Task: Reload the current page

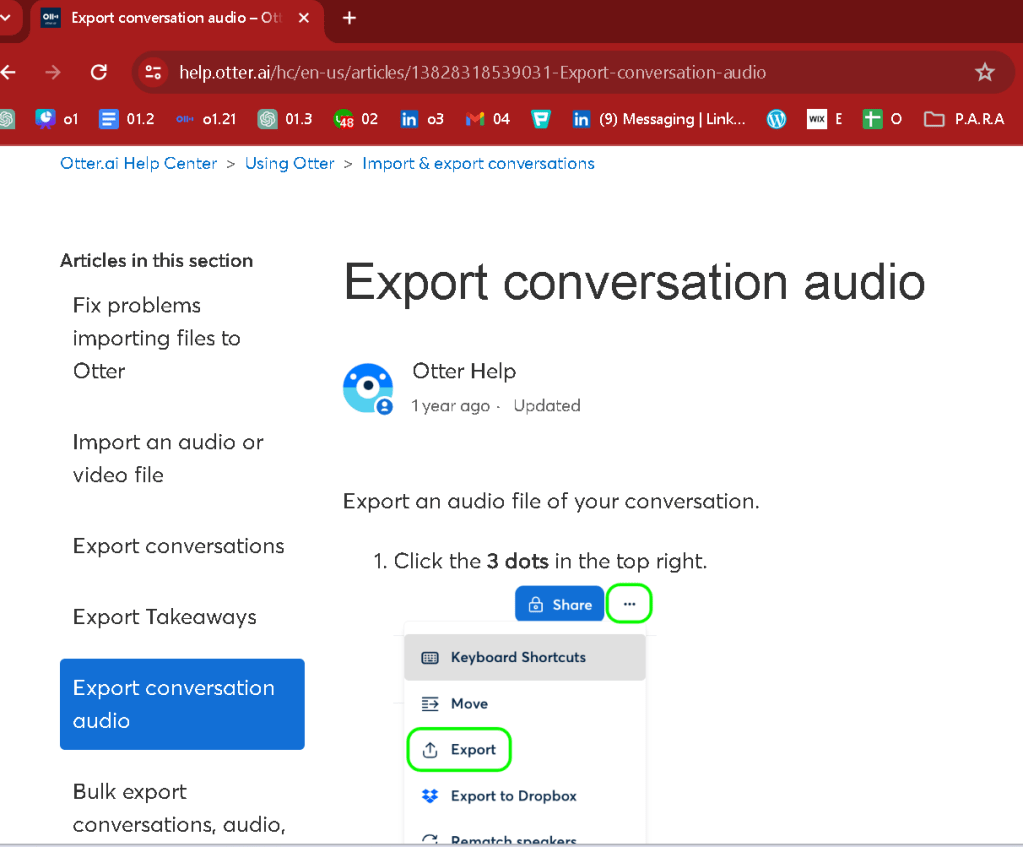Action: 99,72
